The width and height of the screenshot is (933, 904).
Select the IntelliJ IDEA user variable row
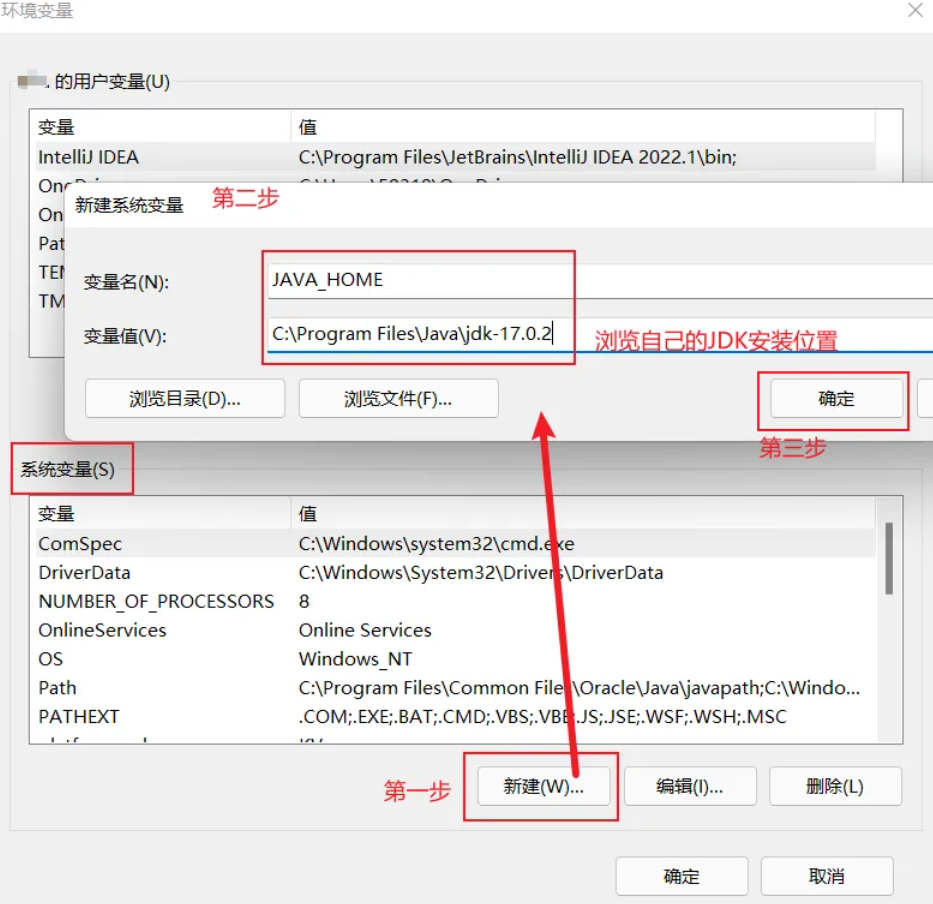[450, 157]
